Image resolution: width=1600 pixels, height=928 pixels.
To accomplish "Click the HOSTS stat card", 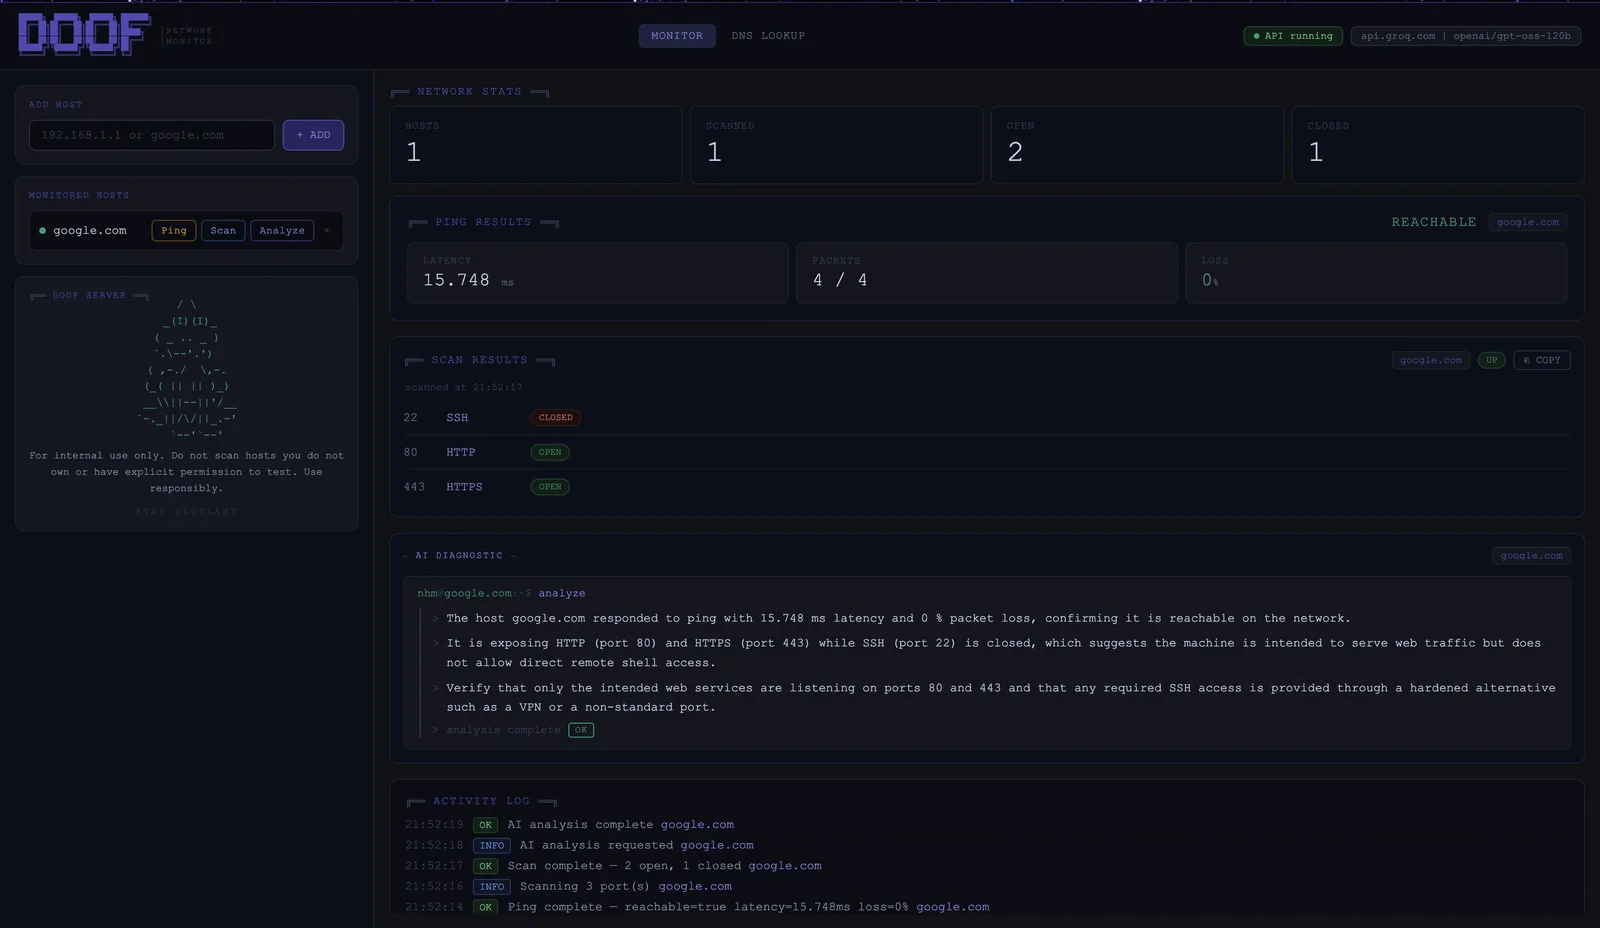I will pyautogui.click(x=535, y=144).
